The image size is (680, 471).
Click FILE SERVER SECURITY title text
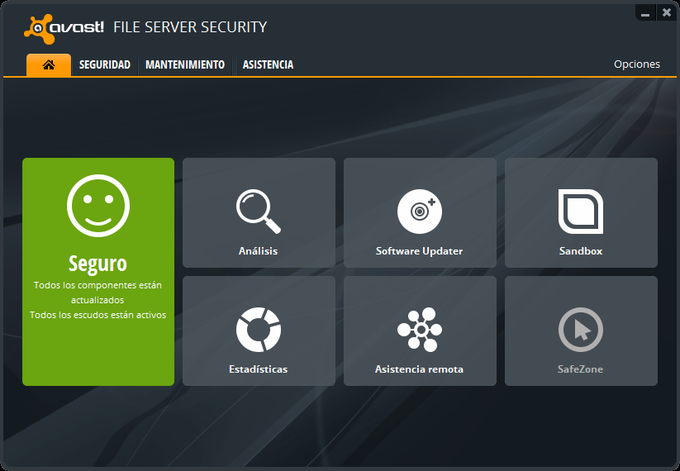click(190, 27)
